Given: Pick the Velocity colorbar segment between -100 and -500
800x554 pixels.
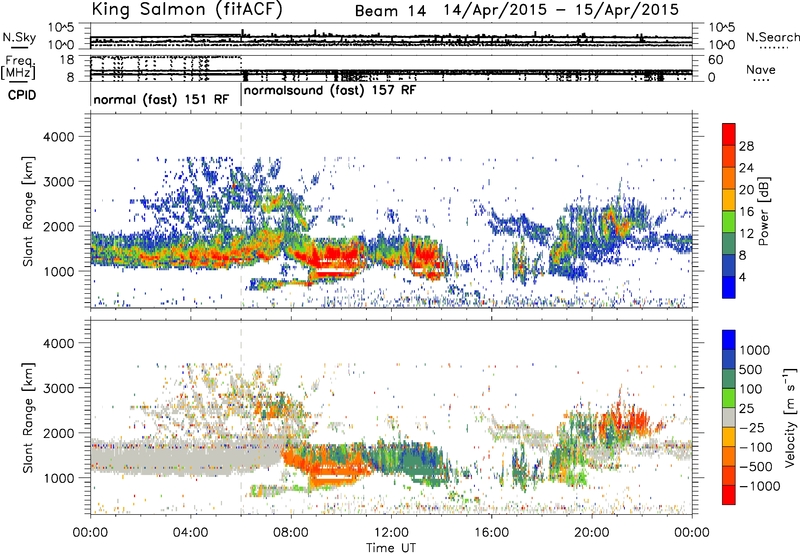Looking at the screenshot, I should (729, 456).
